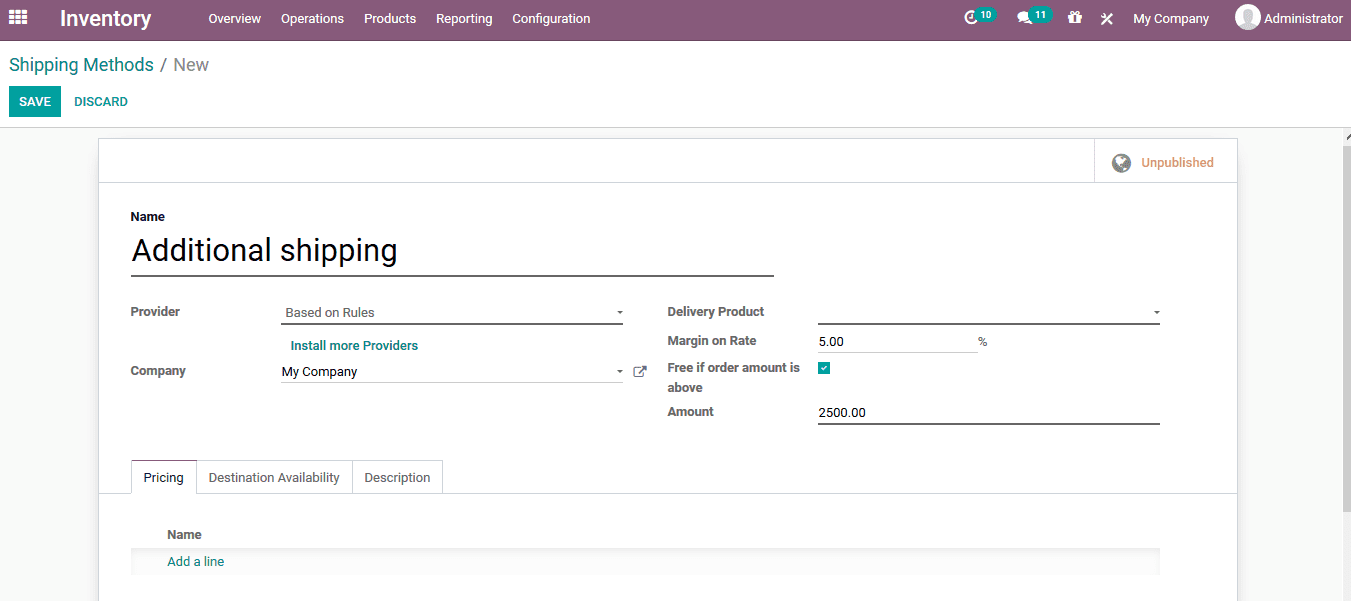Enable publishing by clicking Unpublished label

1177,162
